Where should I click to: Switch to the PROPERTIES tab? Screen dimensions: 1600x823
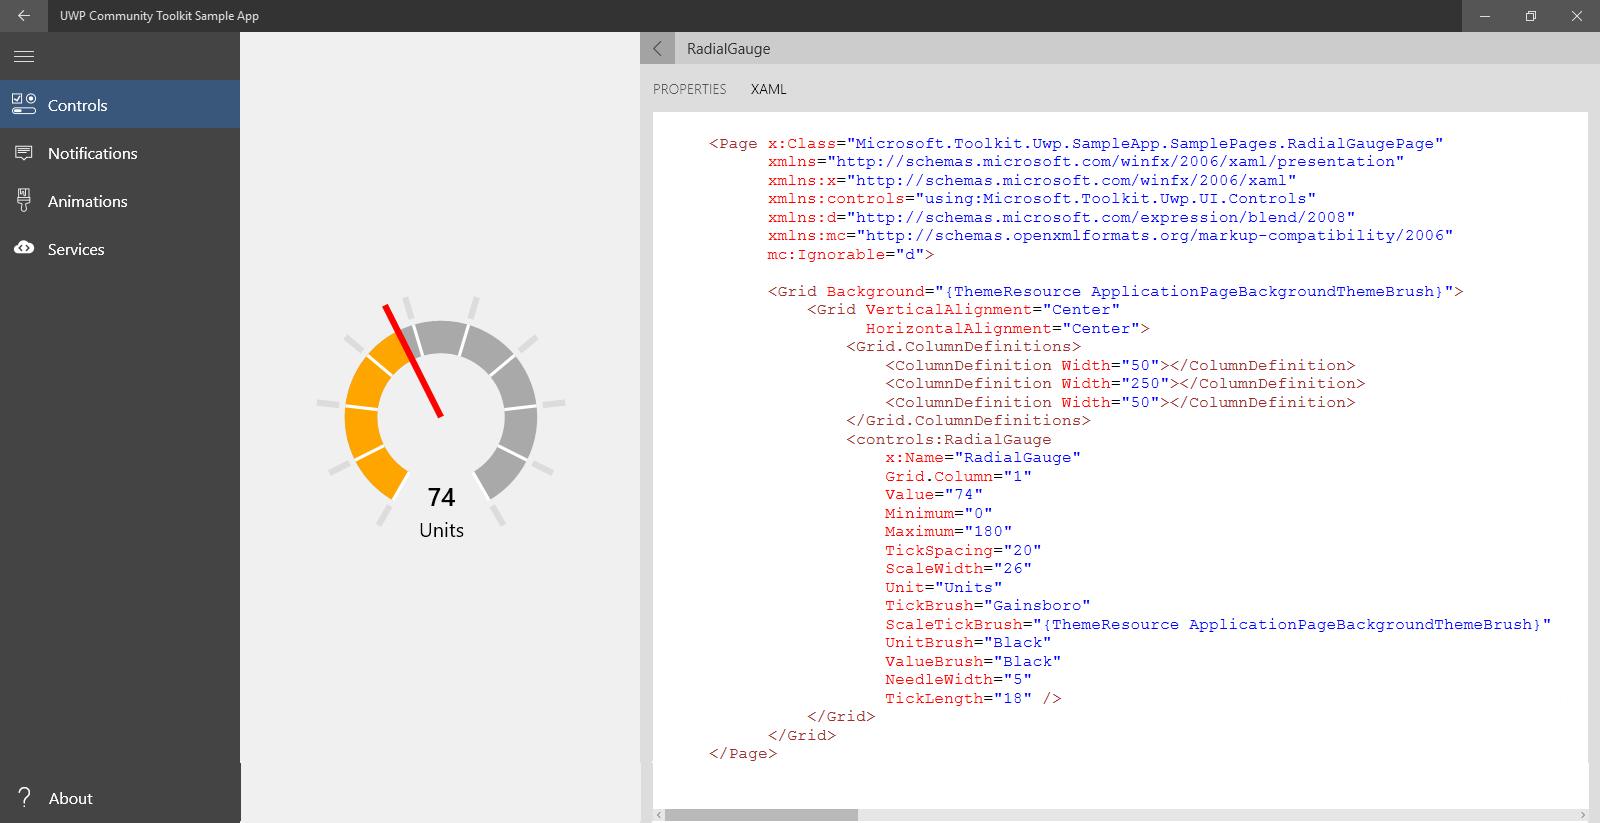(690, 89)
